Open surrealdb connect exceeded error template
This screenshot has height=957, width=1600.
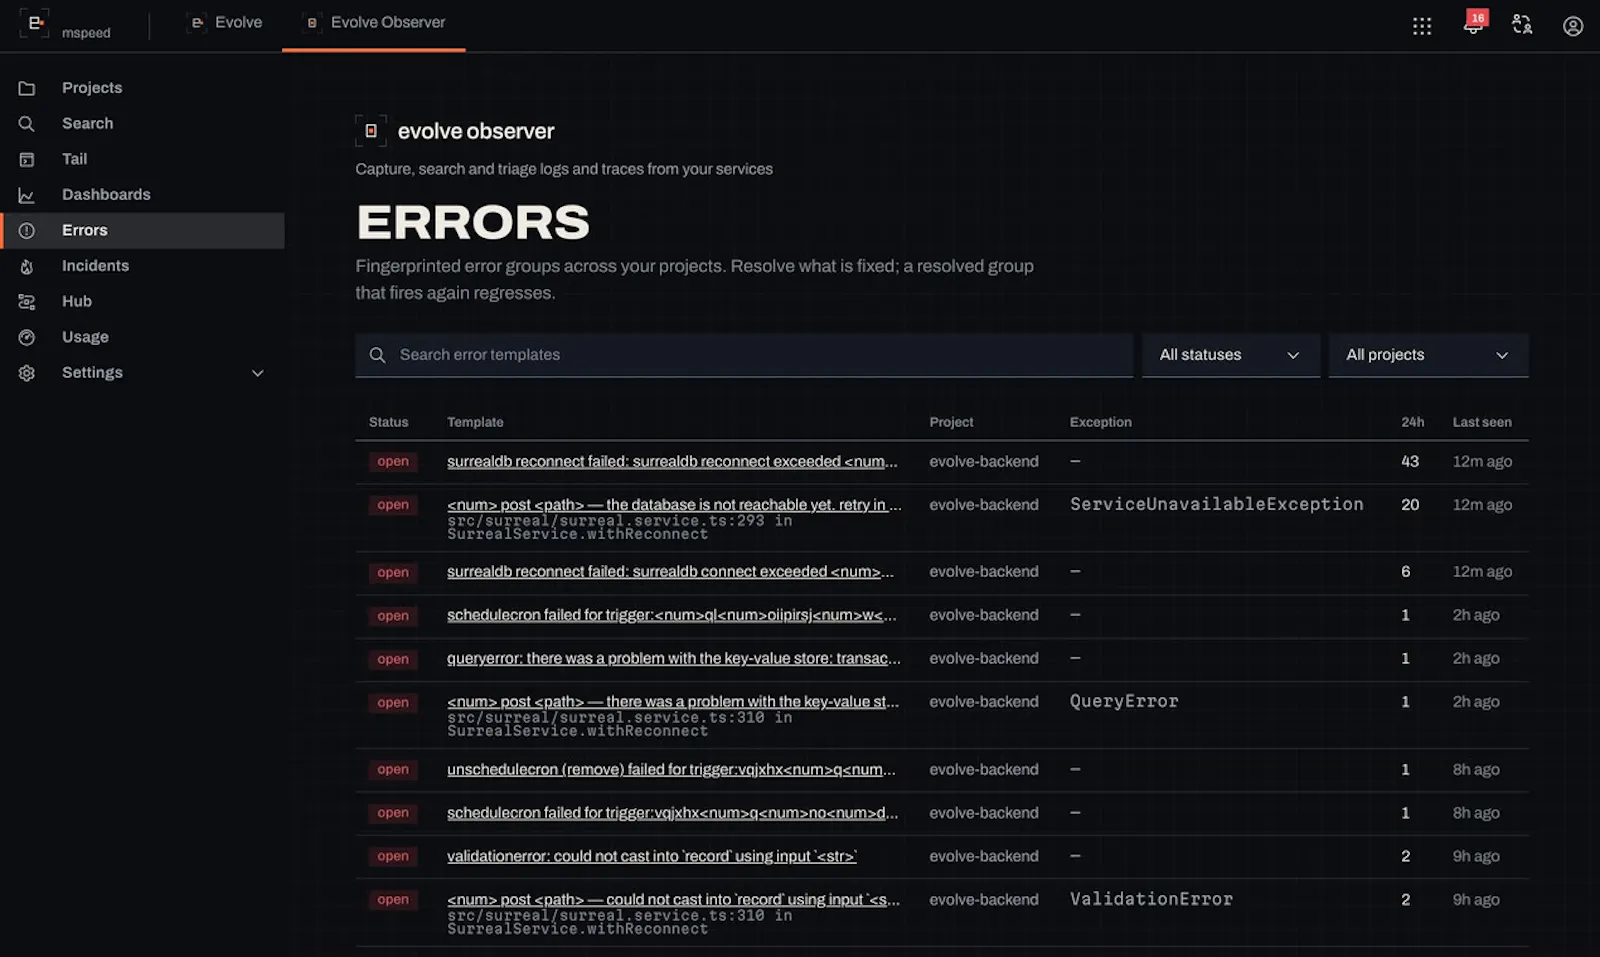pyautogui.click(x=670, y=572)
